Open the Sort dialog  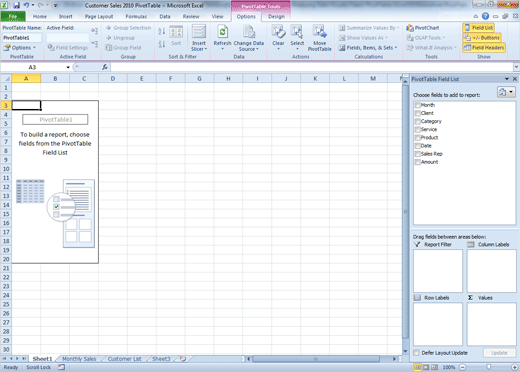(x=176, y=36)
